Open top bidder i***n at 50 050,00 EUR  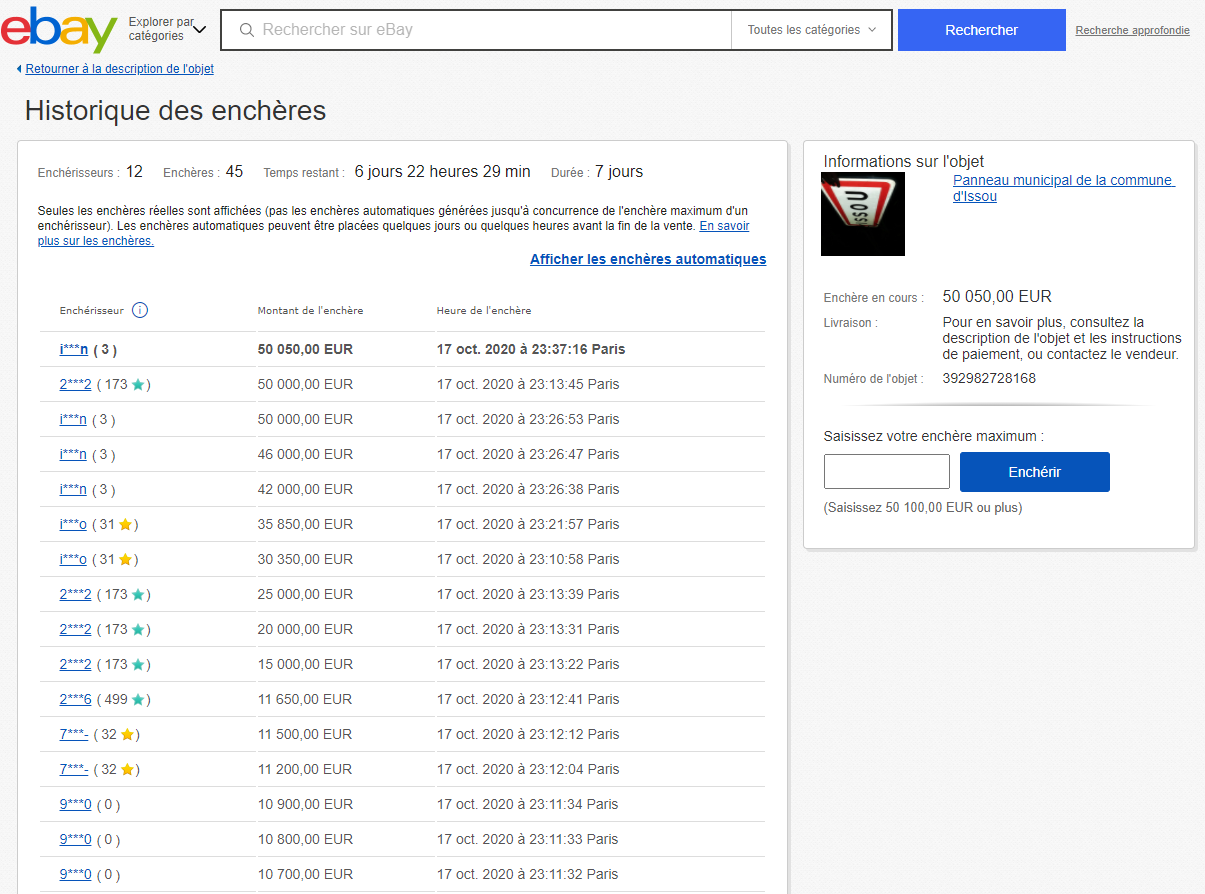[x=73, y=350]
